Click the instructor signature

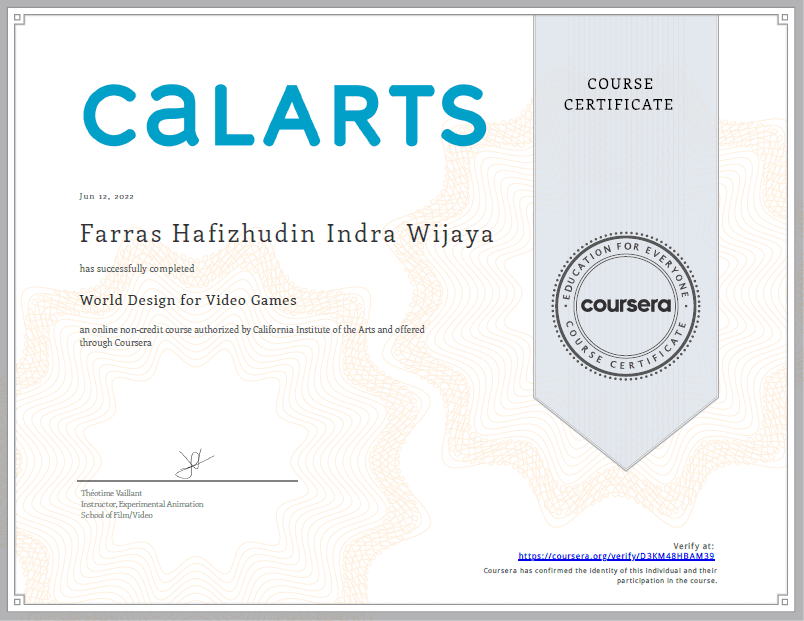[194, 464]
